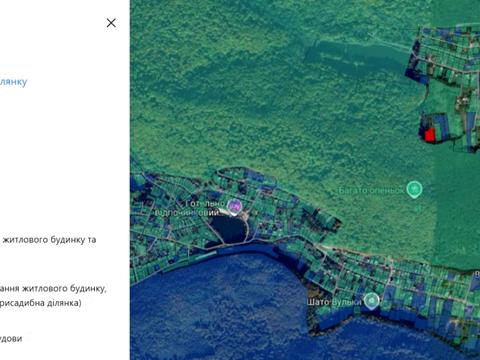The image size is (480, 360).
Task: Open the partially visible 'ілянку' link
Action: point(13,82)
